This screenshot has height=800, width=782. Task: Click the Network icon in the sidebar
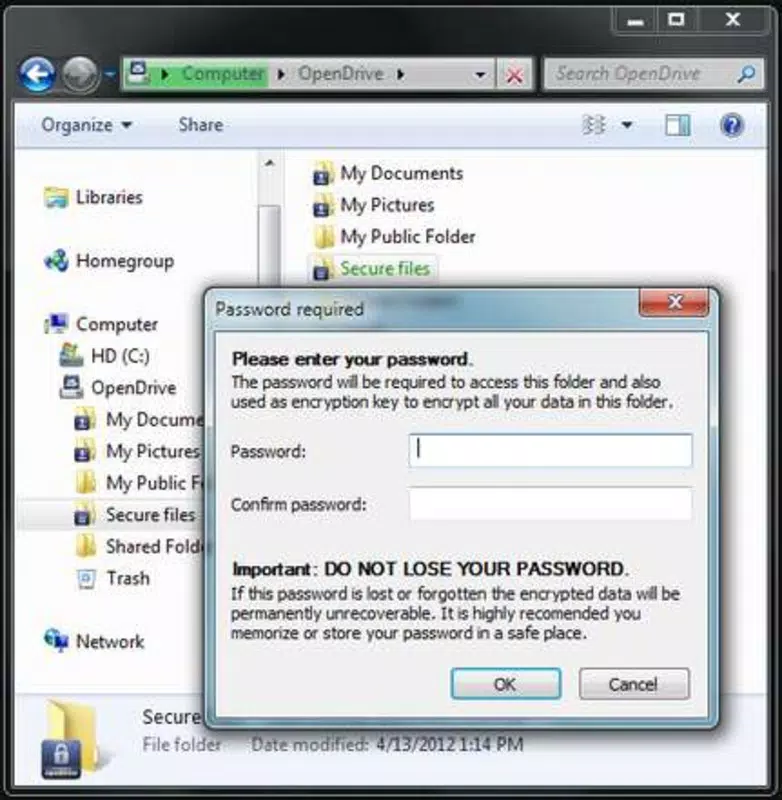click(56, 640)
